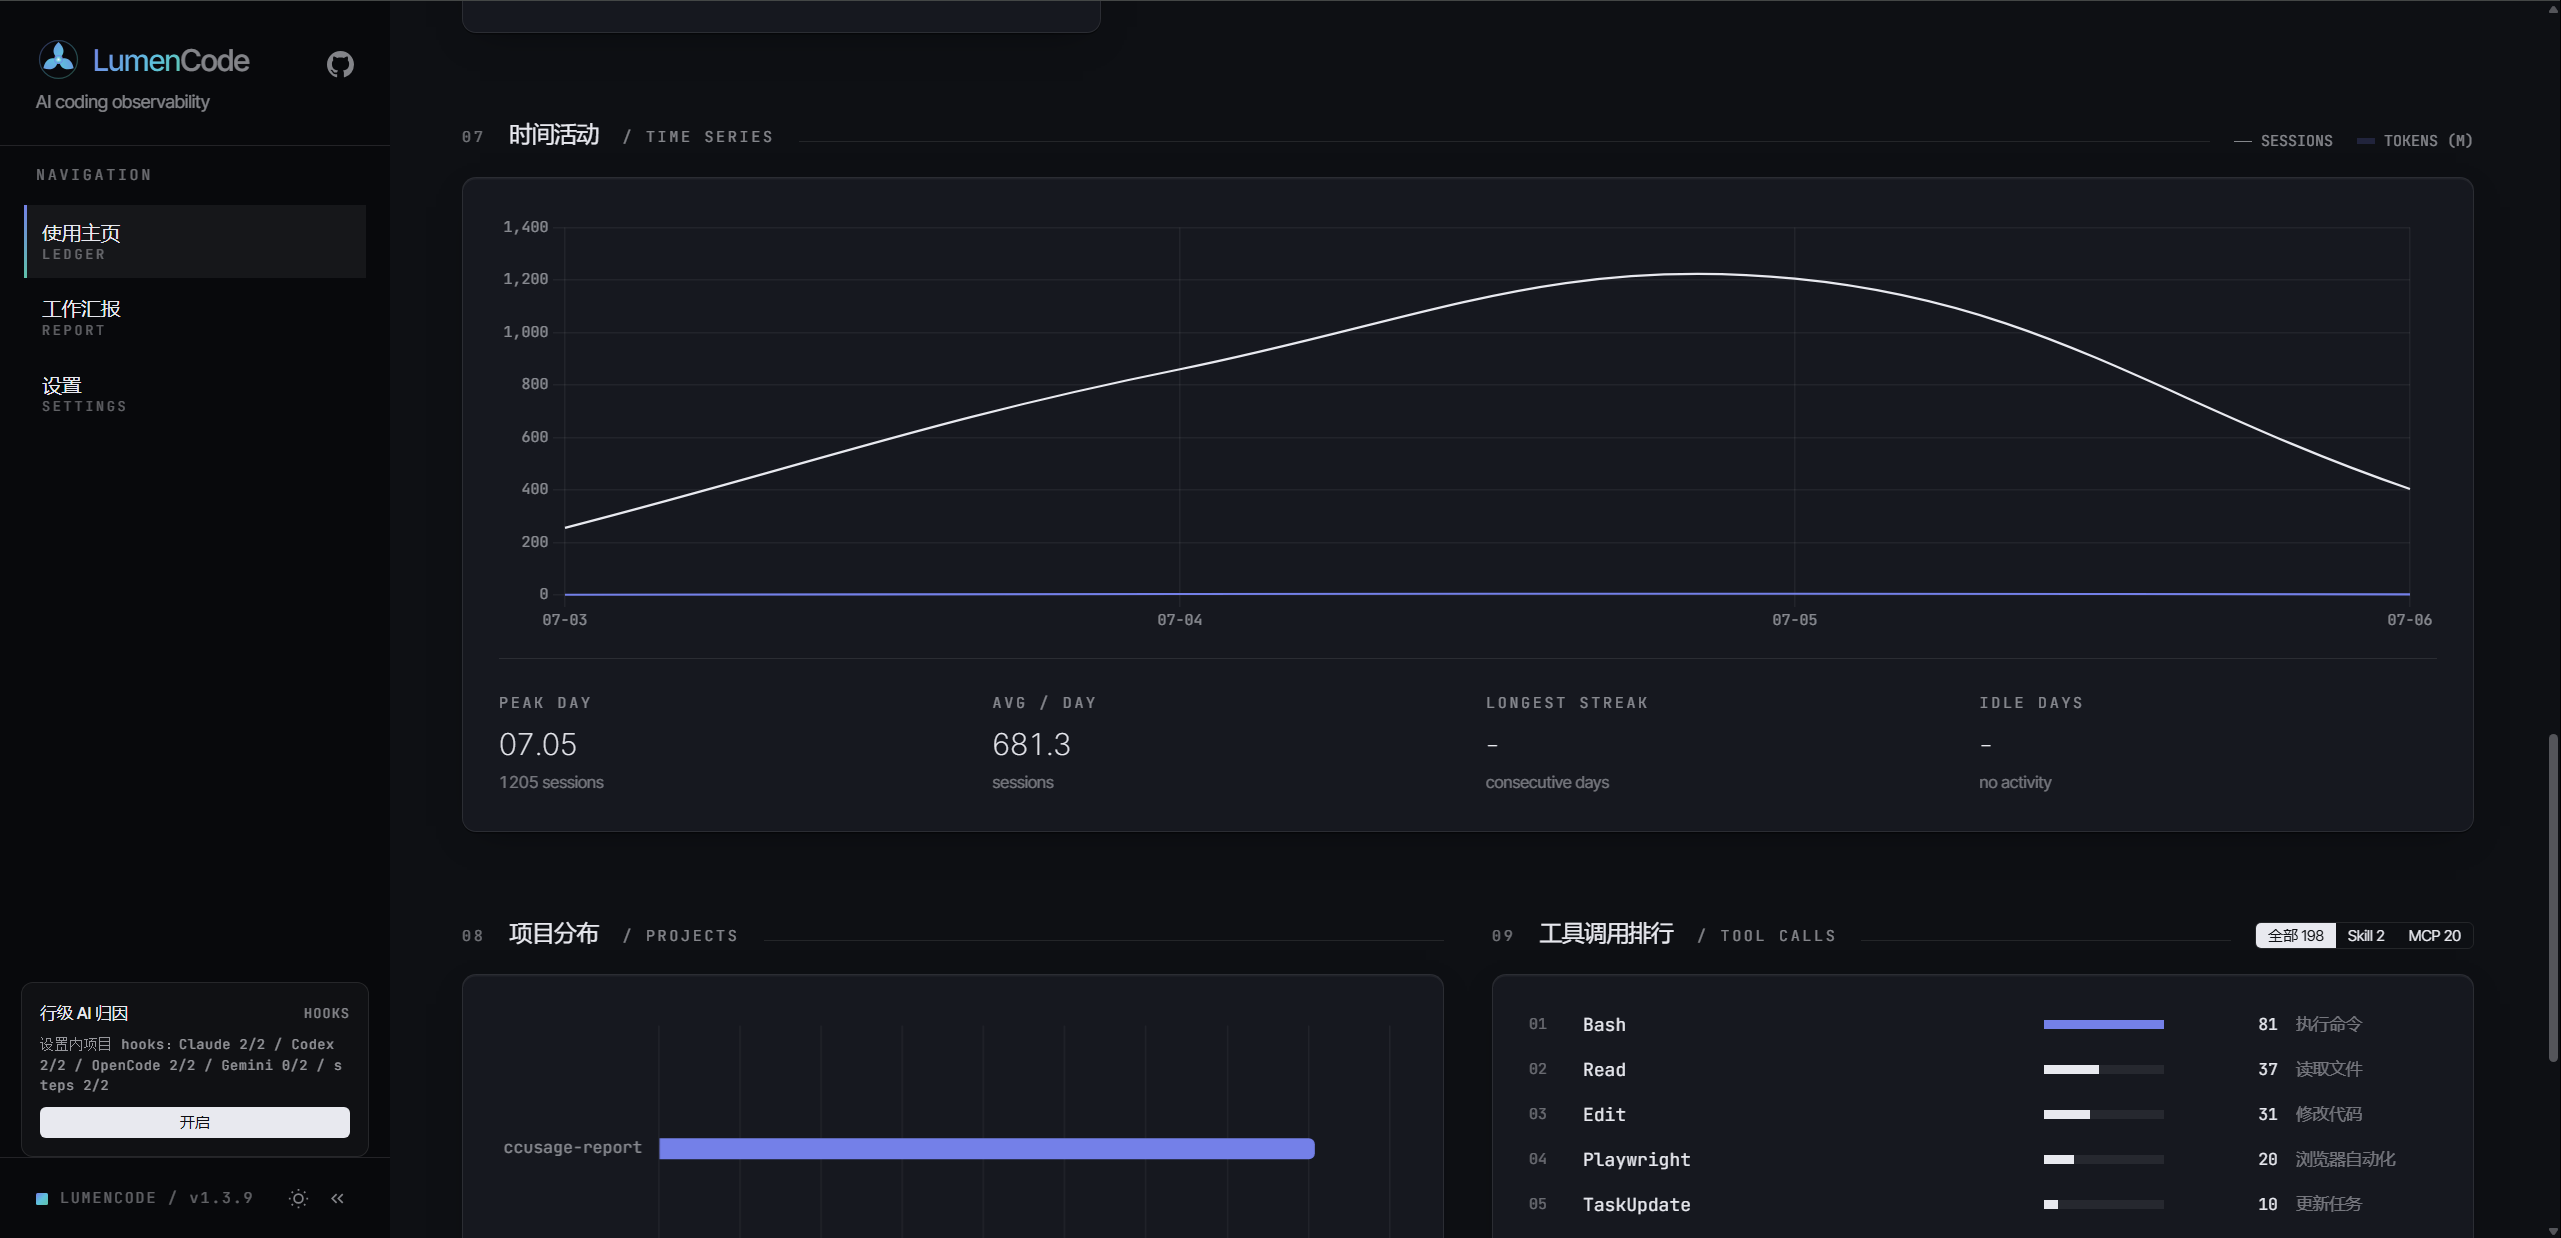Click the 时间活动 section heading
Screen dimensions: 2561x1238
554,135
